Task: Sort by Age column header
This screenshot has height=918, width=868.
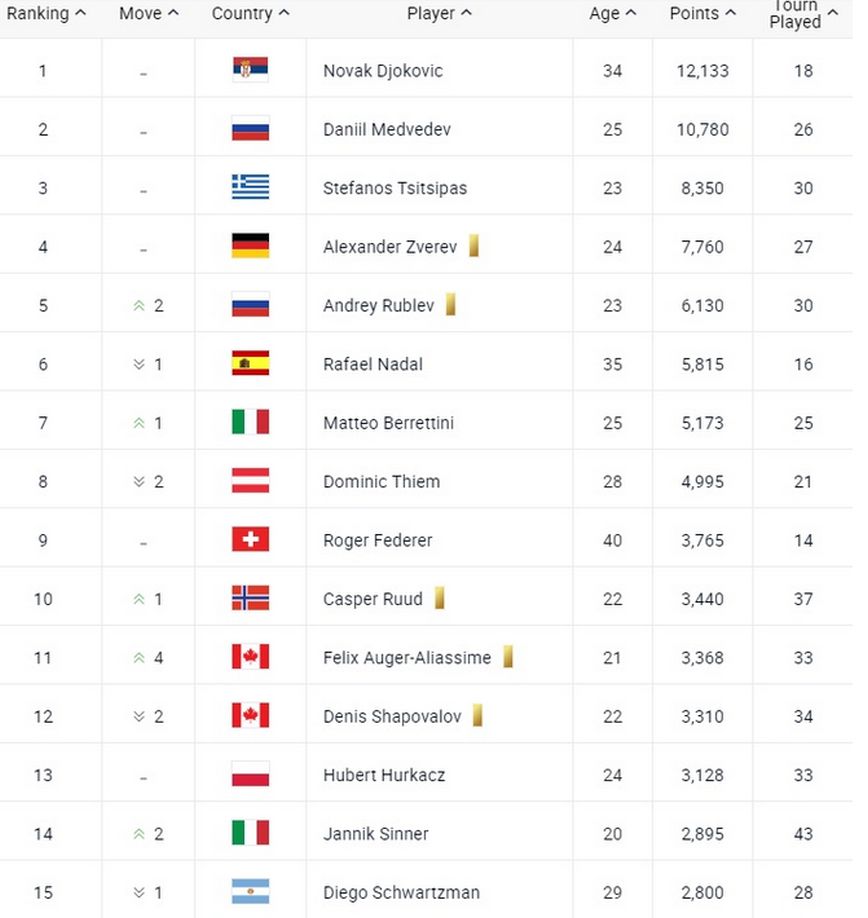Action: point(612,14)
